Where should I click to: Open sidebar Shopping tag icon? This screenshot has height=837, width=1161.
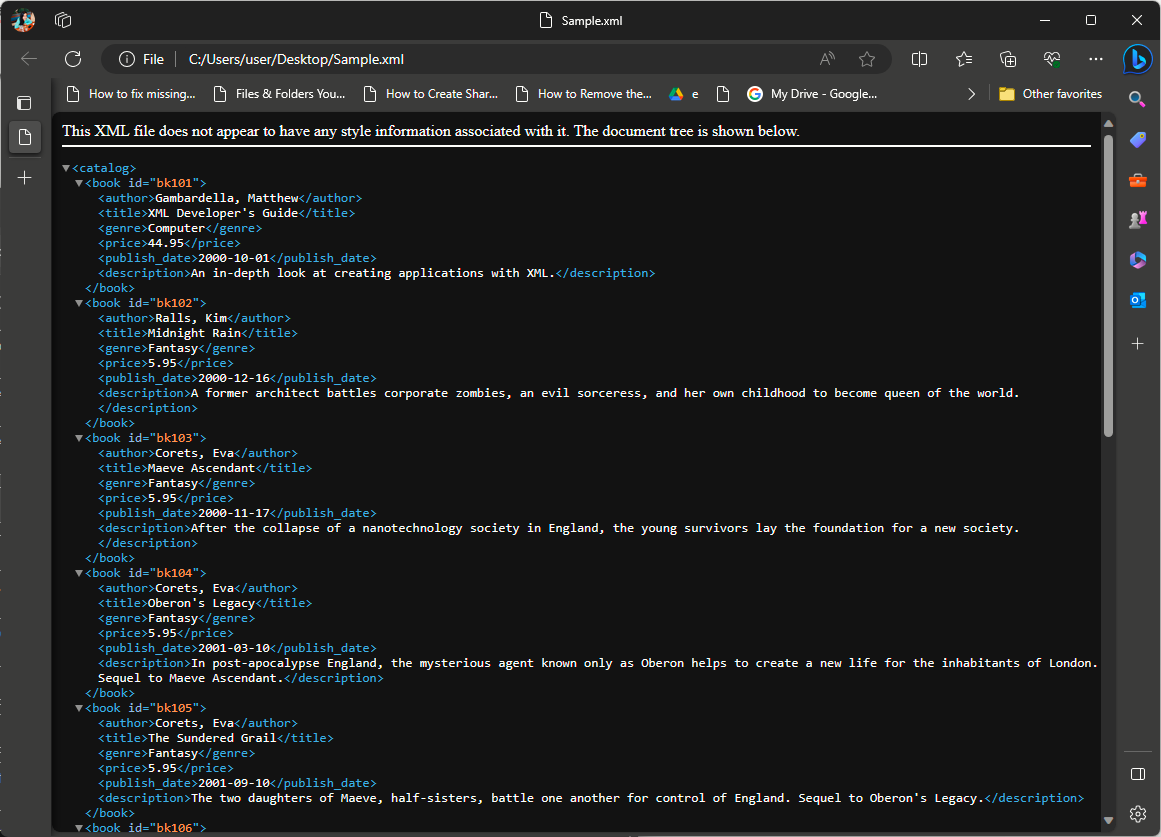(1137, 140)
